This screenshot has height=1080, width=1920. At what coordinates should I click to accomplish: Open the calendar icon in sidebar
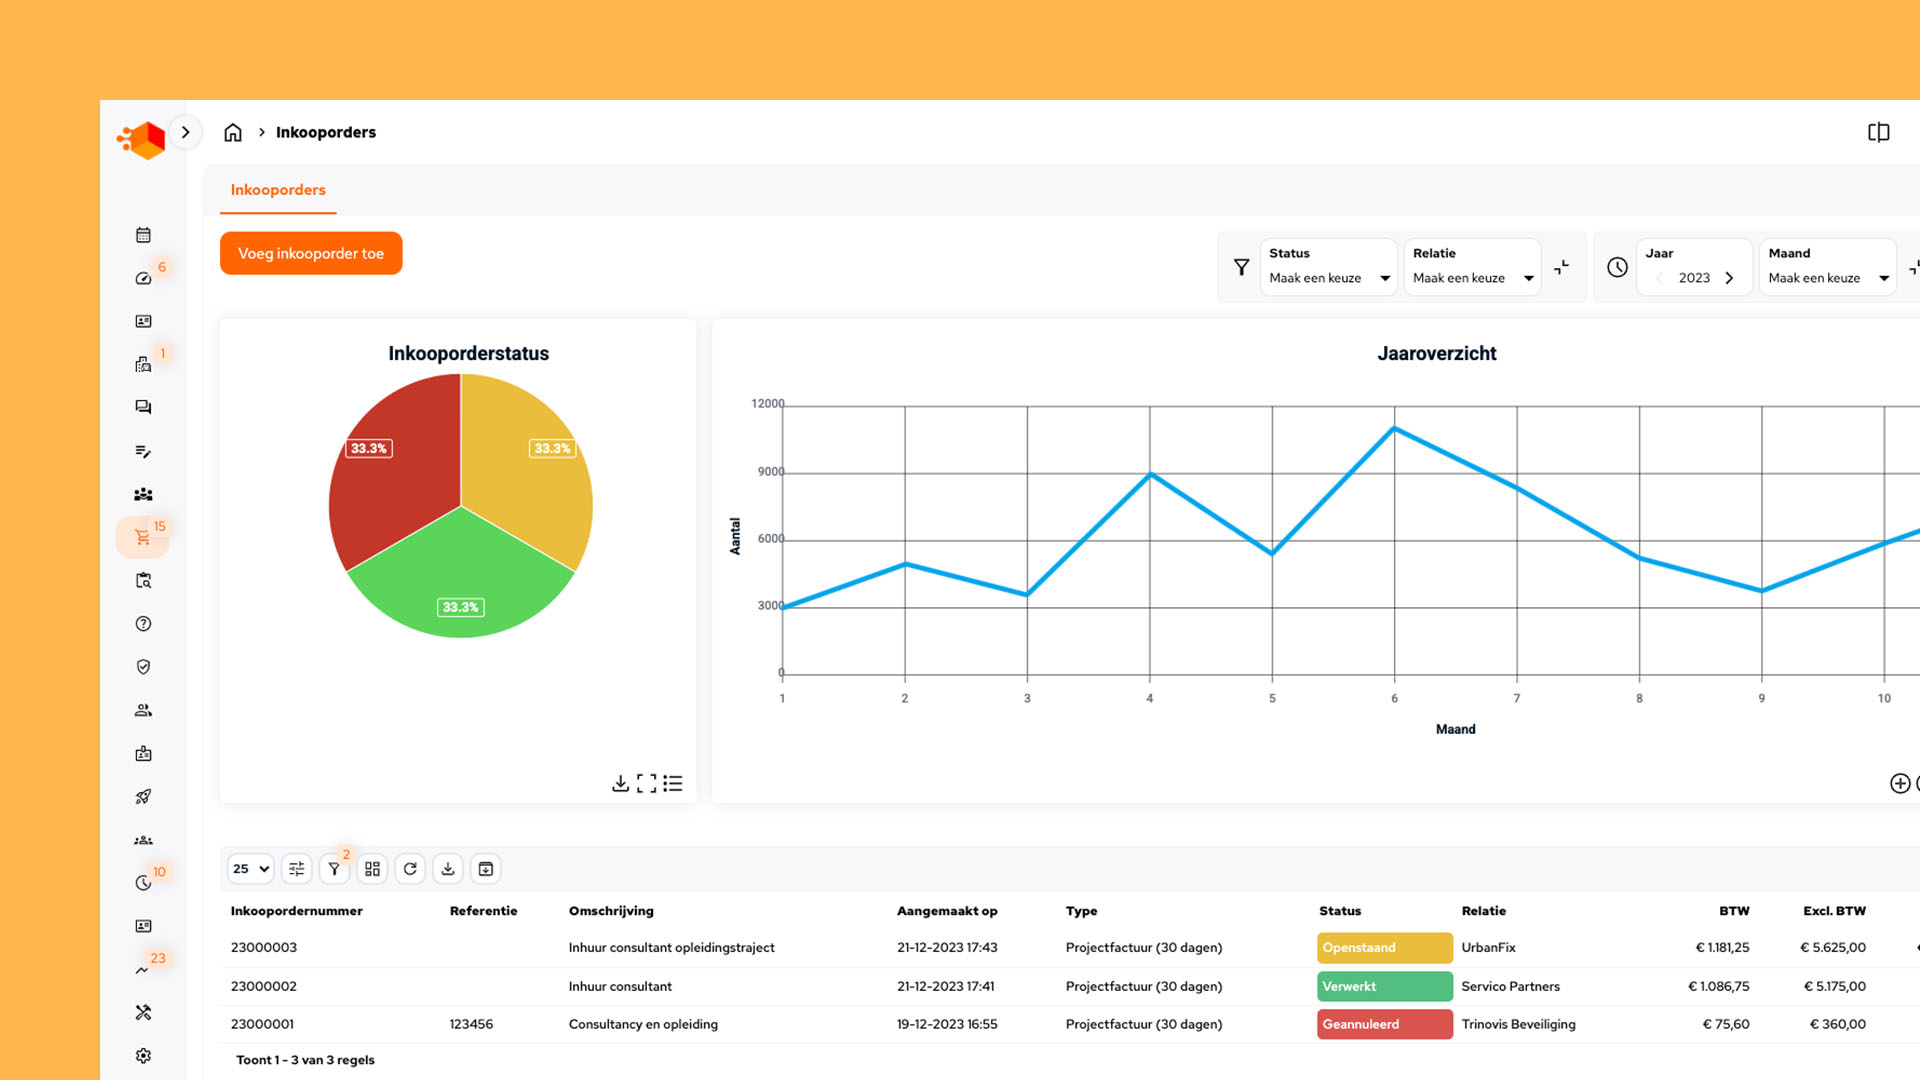[x=143, y=235]
